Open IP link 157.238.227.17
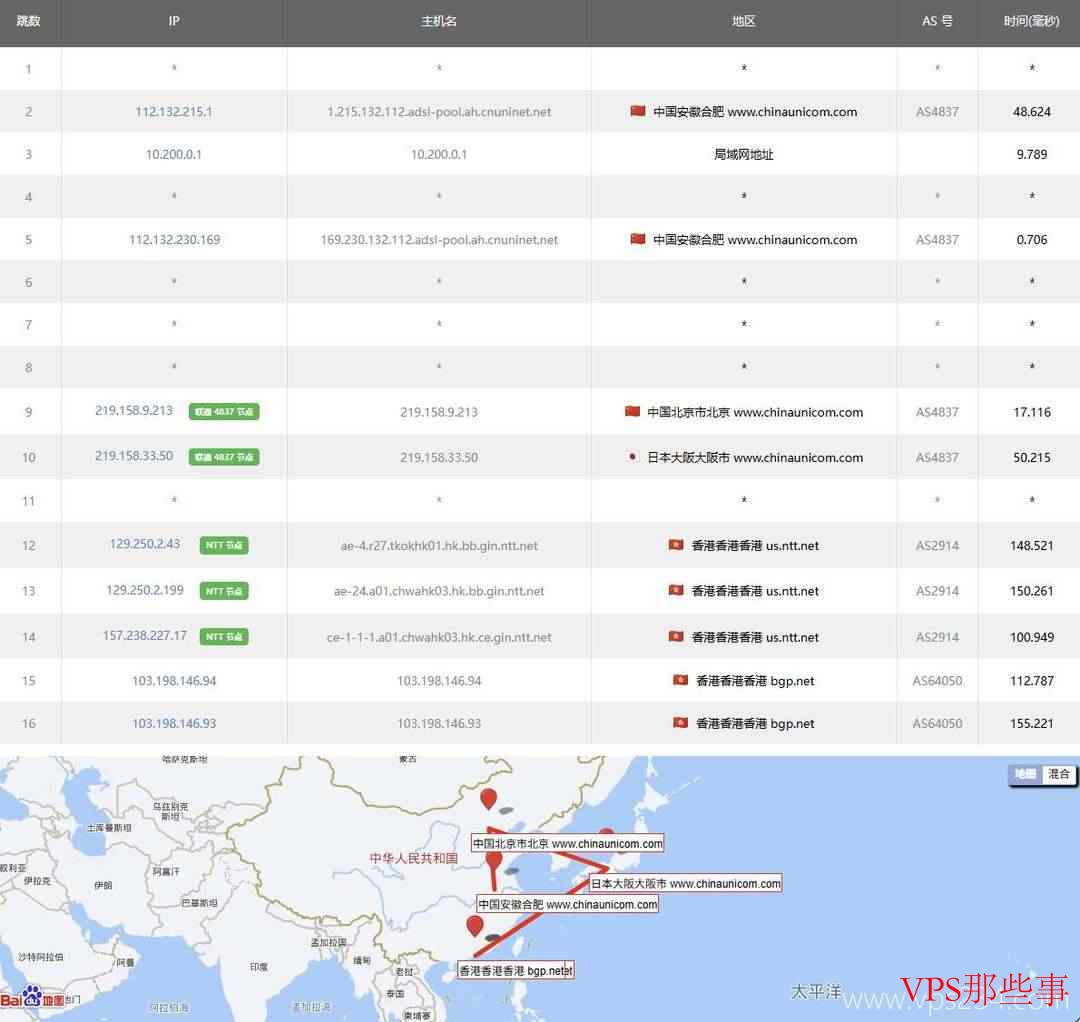Viewport: 1080px width, 1022px height. (x=145, y=635)
